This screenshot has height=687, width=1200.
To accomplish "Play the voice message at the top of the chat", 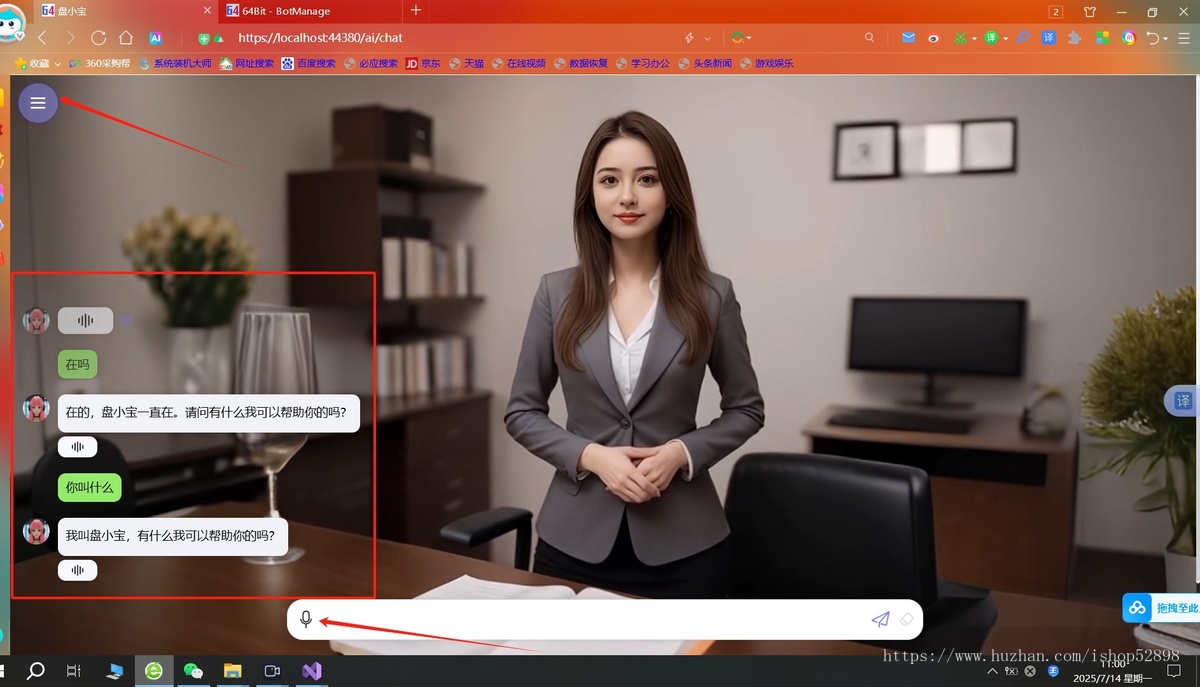I will pos(85,320).
